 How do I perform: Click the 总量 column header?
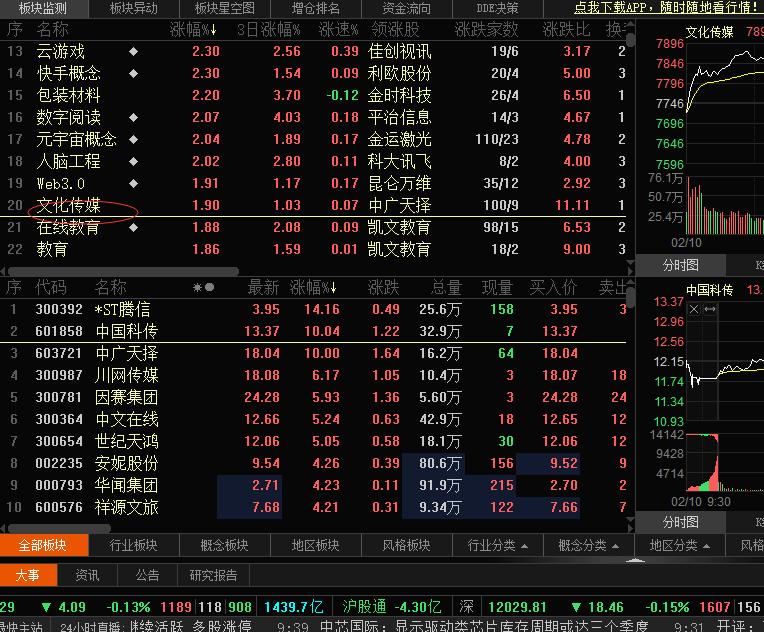(x=446, y=288)
